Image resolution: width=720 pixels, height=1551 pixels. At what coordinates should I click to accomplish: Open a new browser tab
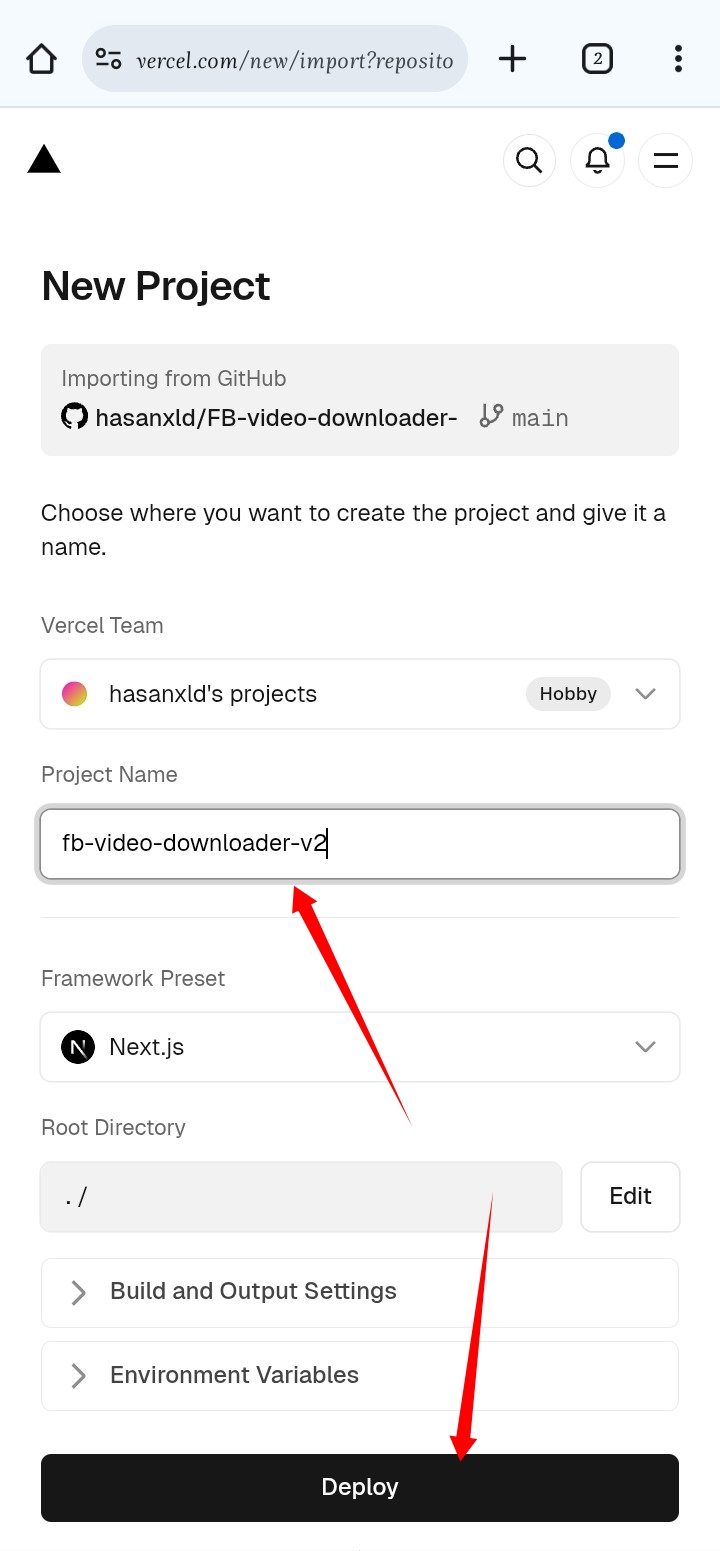512,59
